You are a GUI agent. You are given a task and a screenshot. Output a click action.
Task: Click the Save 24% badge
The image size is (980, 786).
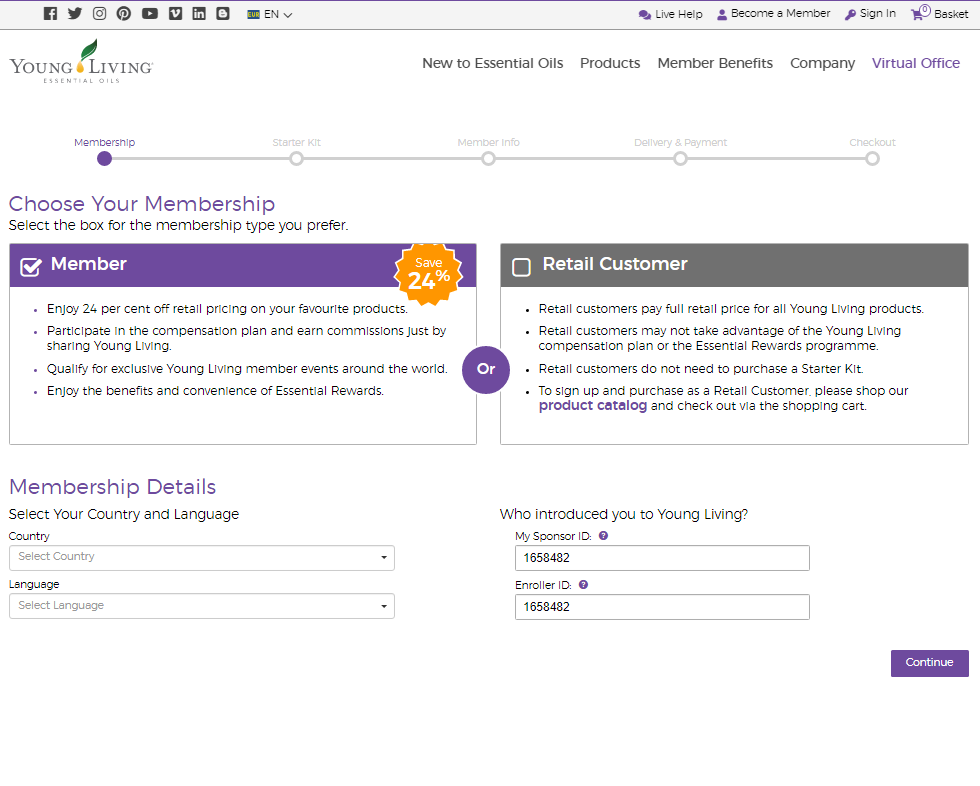click(429, 274)
